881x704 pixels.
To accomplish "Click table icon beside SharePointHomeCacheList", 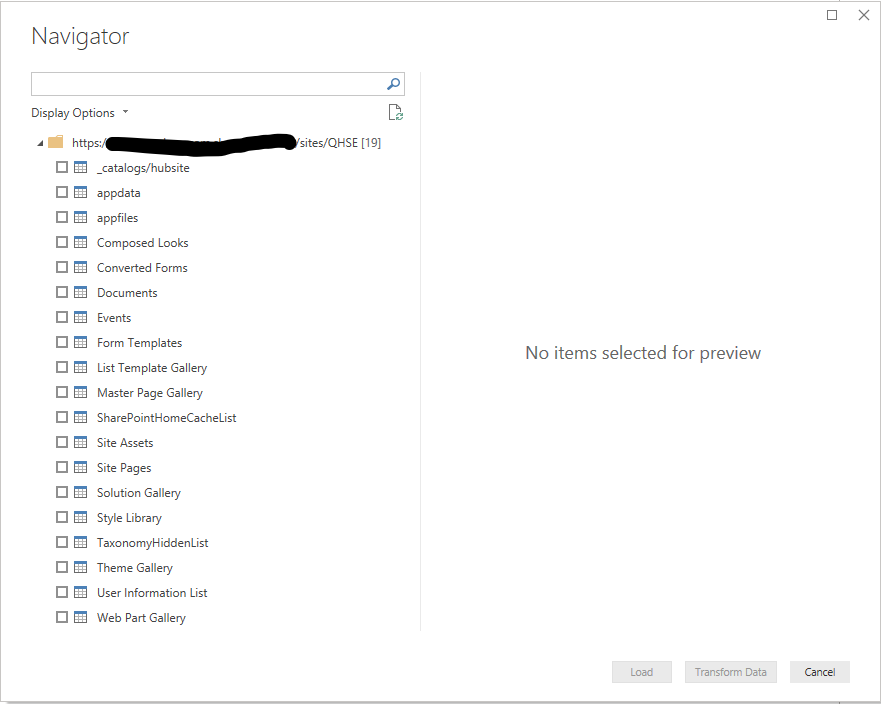I will [x=81, y=417].
